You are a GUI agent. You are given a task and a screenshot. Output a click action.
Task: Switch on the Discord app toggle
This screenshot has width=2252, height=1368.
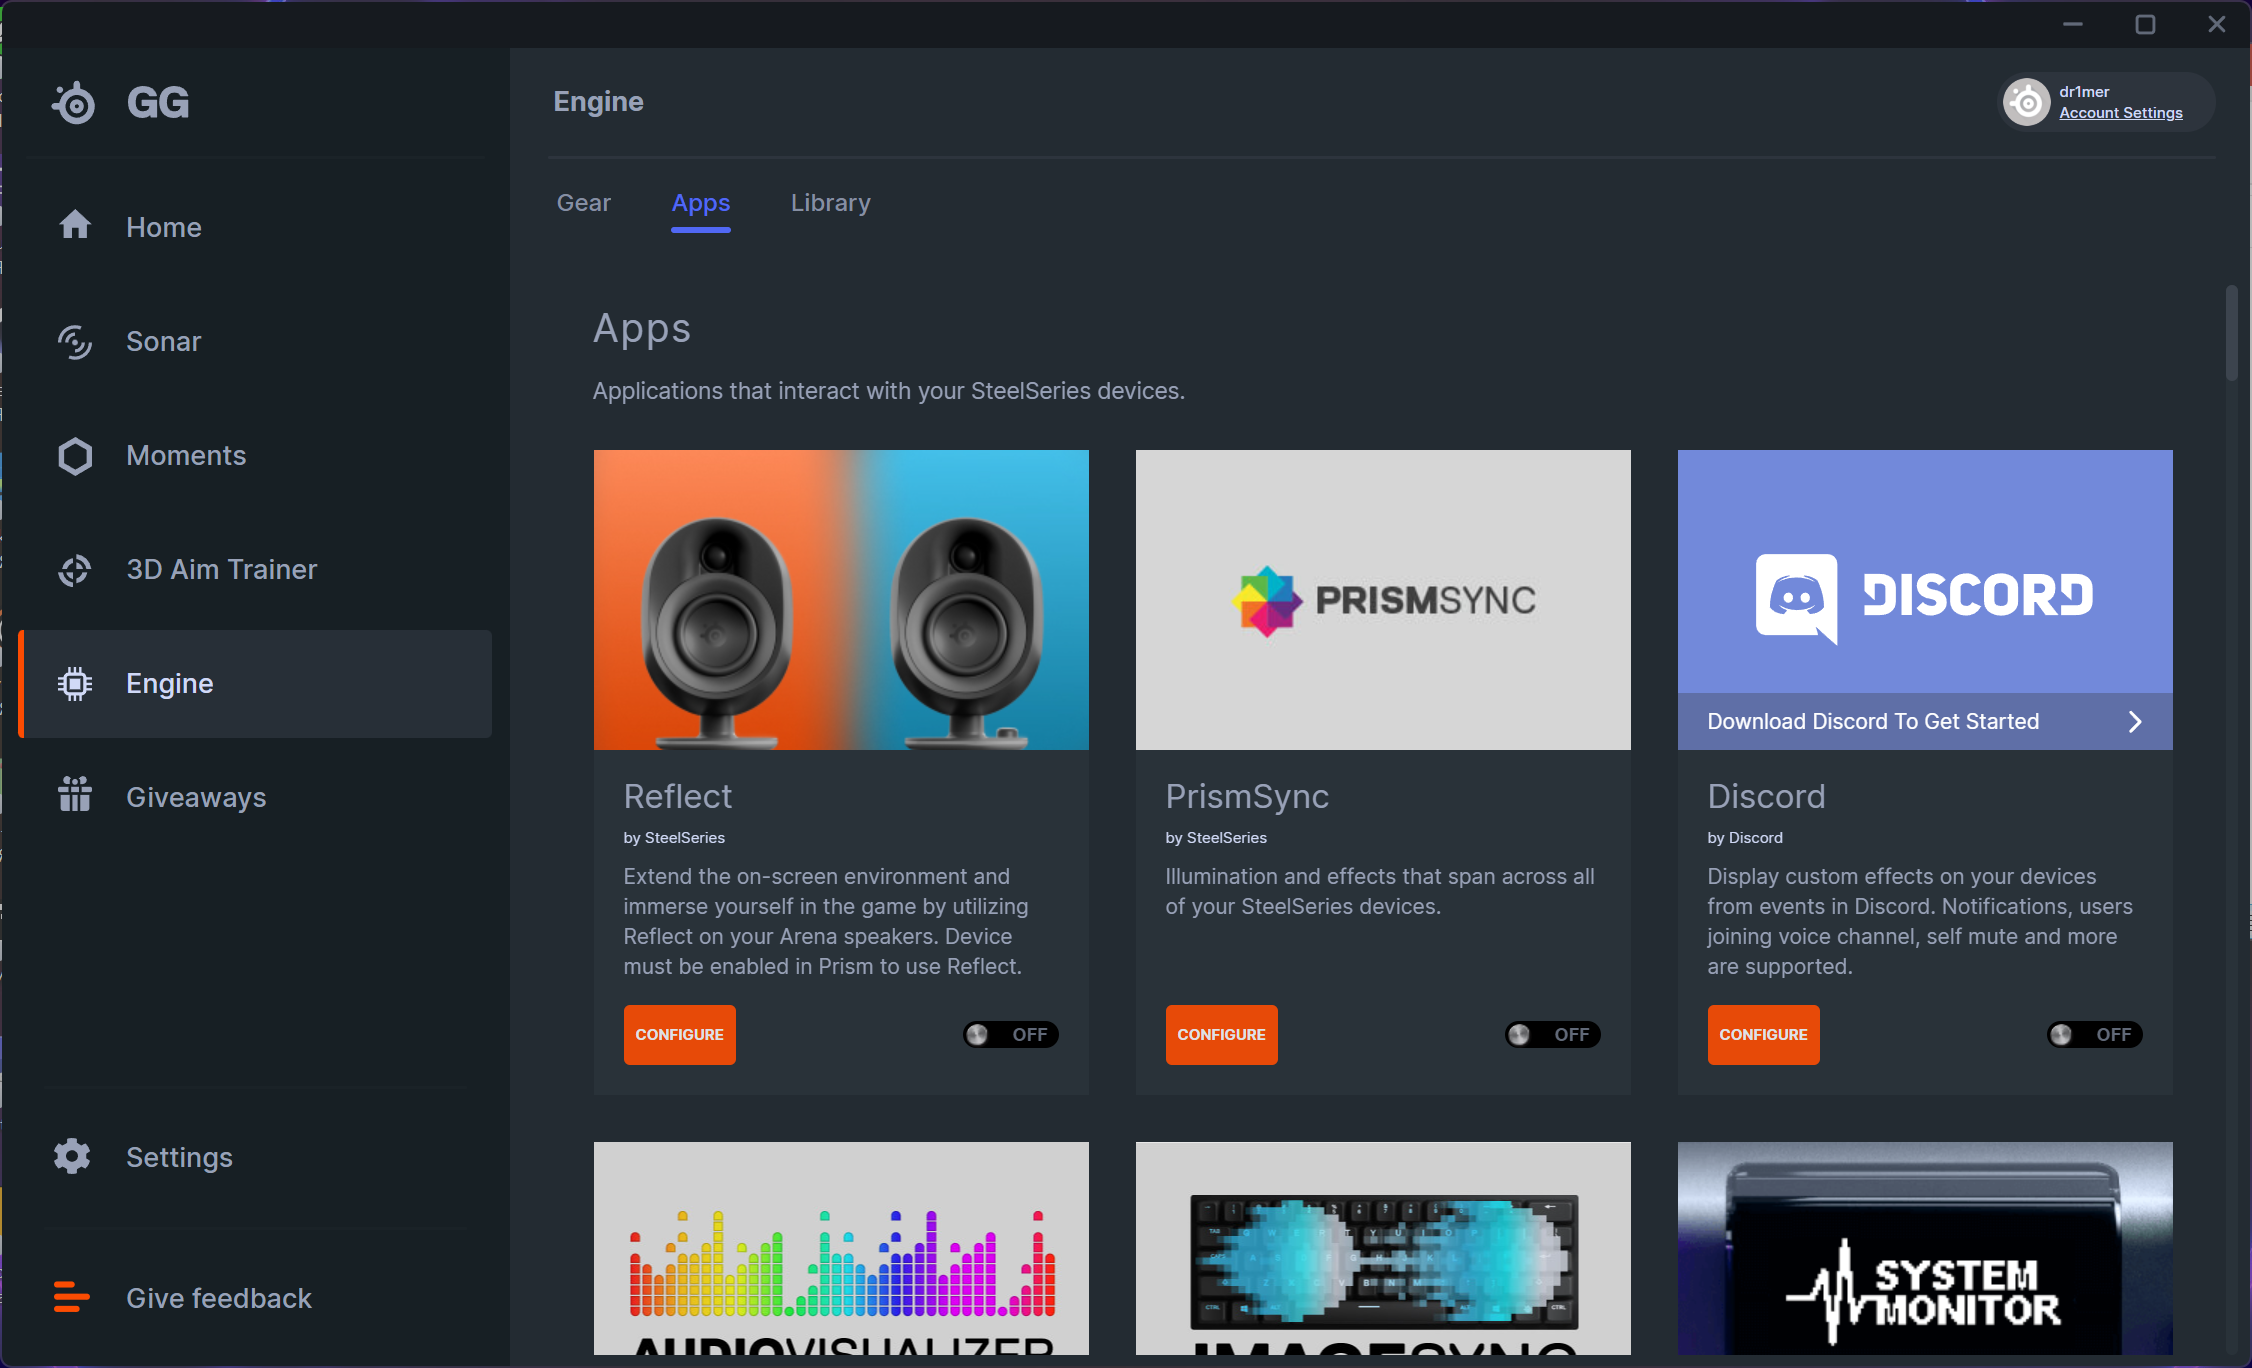tap(2094, 1034)
